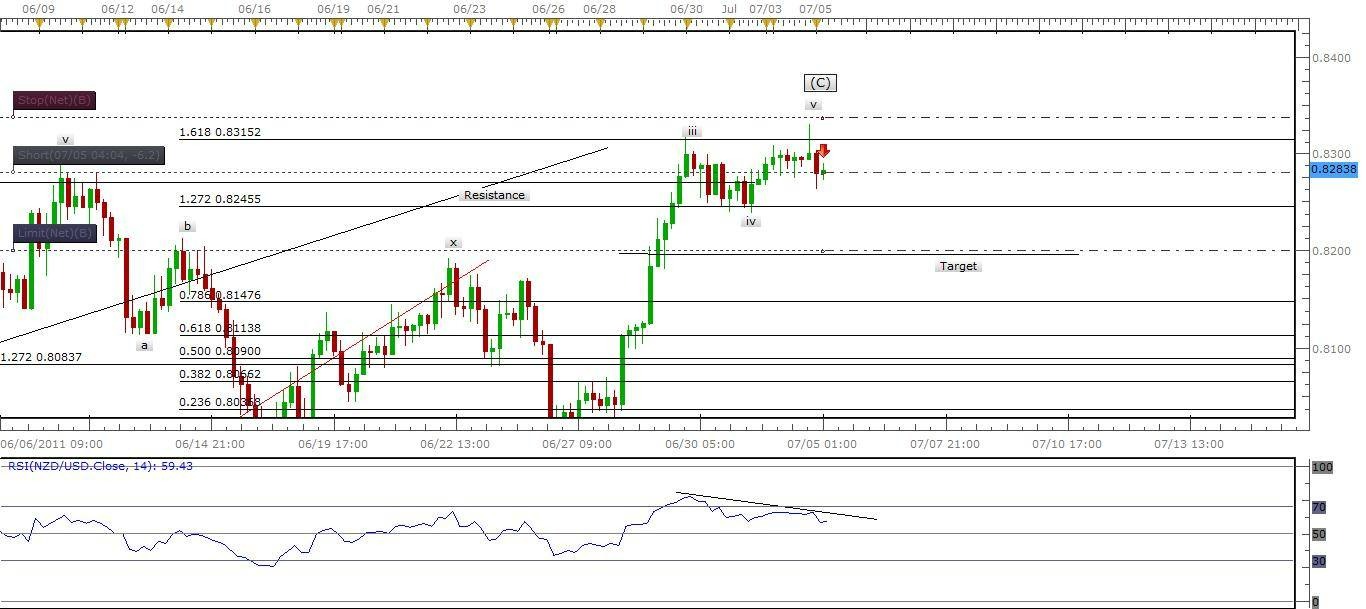
Task: Click the RSI(NZD/USD.Close, 14) indicator title
Action: click(x=100, y=466)
